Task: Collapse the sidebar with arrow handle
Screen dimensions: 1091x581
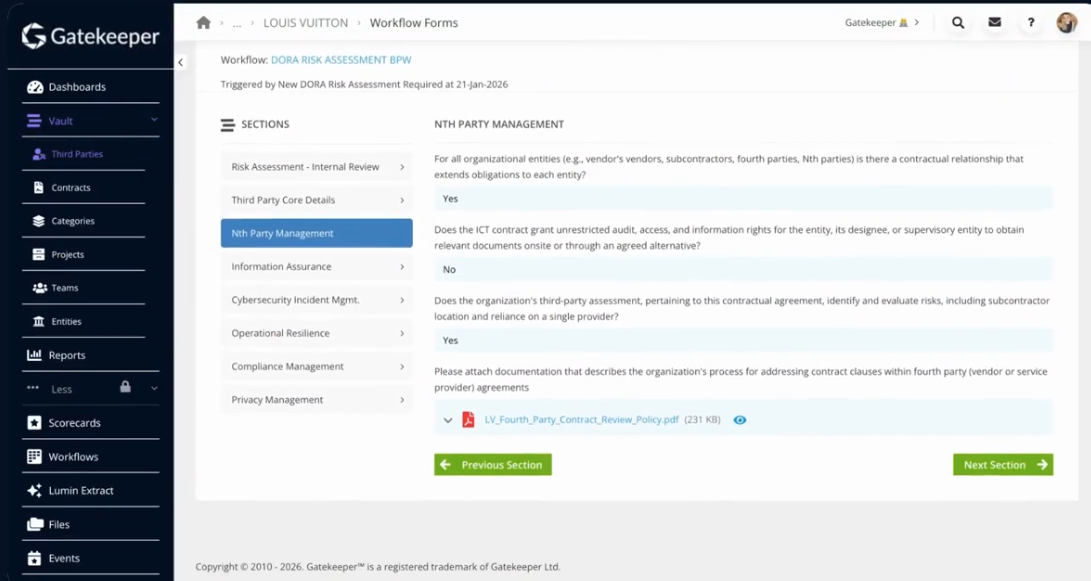Action: click(x=180, y=62)
